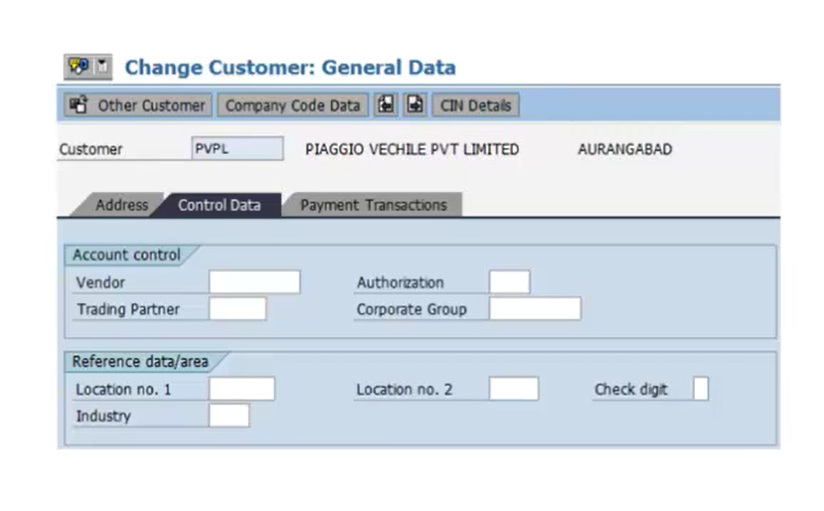824x511 pixels.
Task: Open the Payment Transactions tab
Action: tap(373, 205)
